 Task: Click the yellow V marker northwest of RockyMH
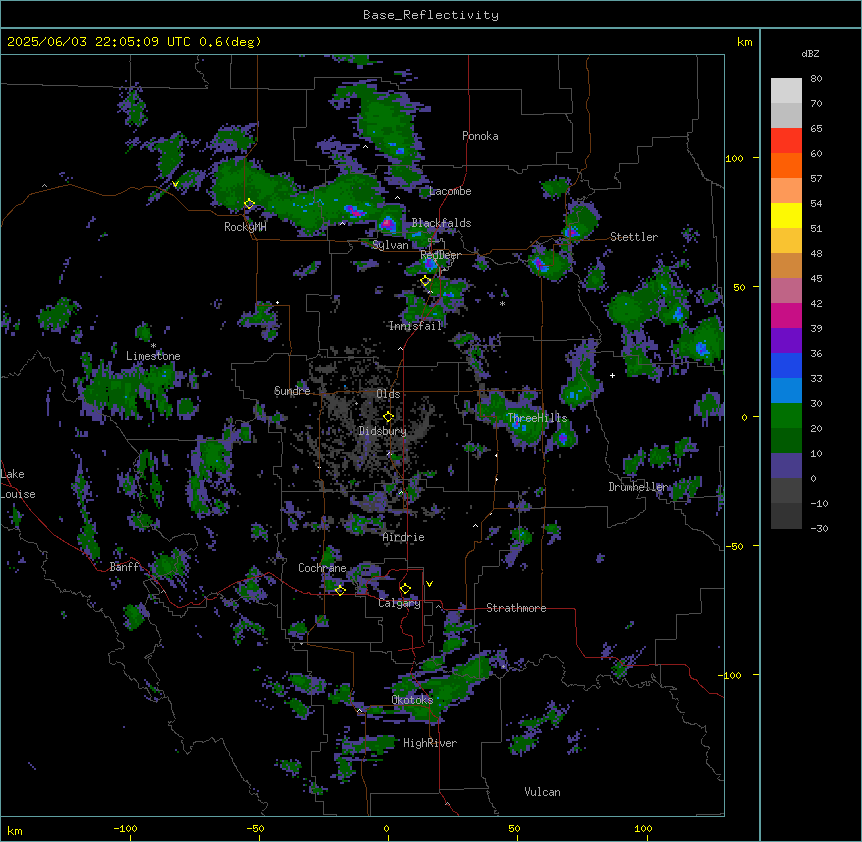[x=175, y=184]
